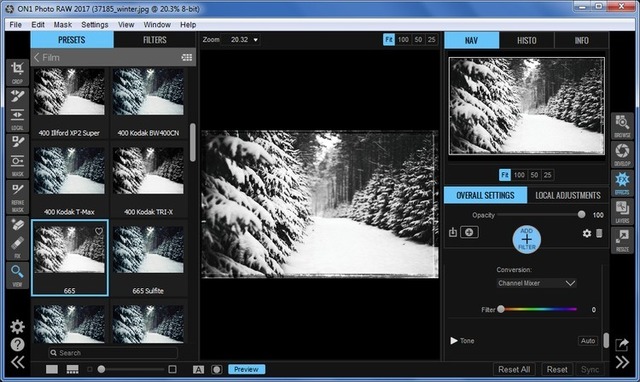Click the Opacity slider handle
This screenshot has height=382, width=640.
(x=581, y=215)
